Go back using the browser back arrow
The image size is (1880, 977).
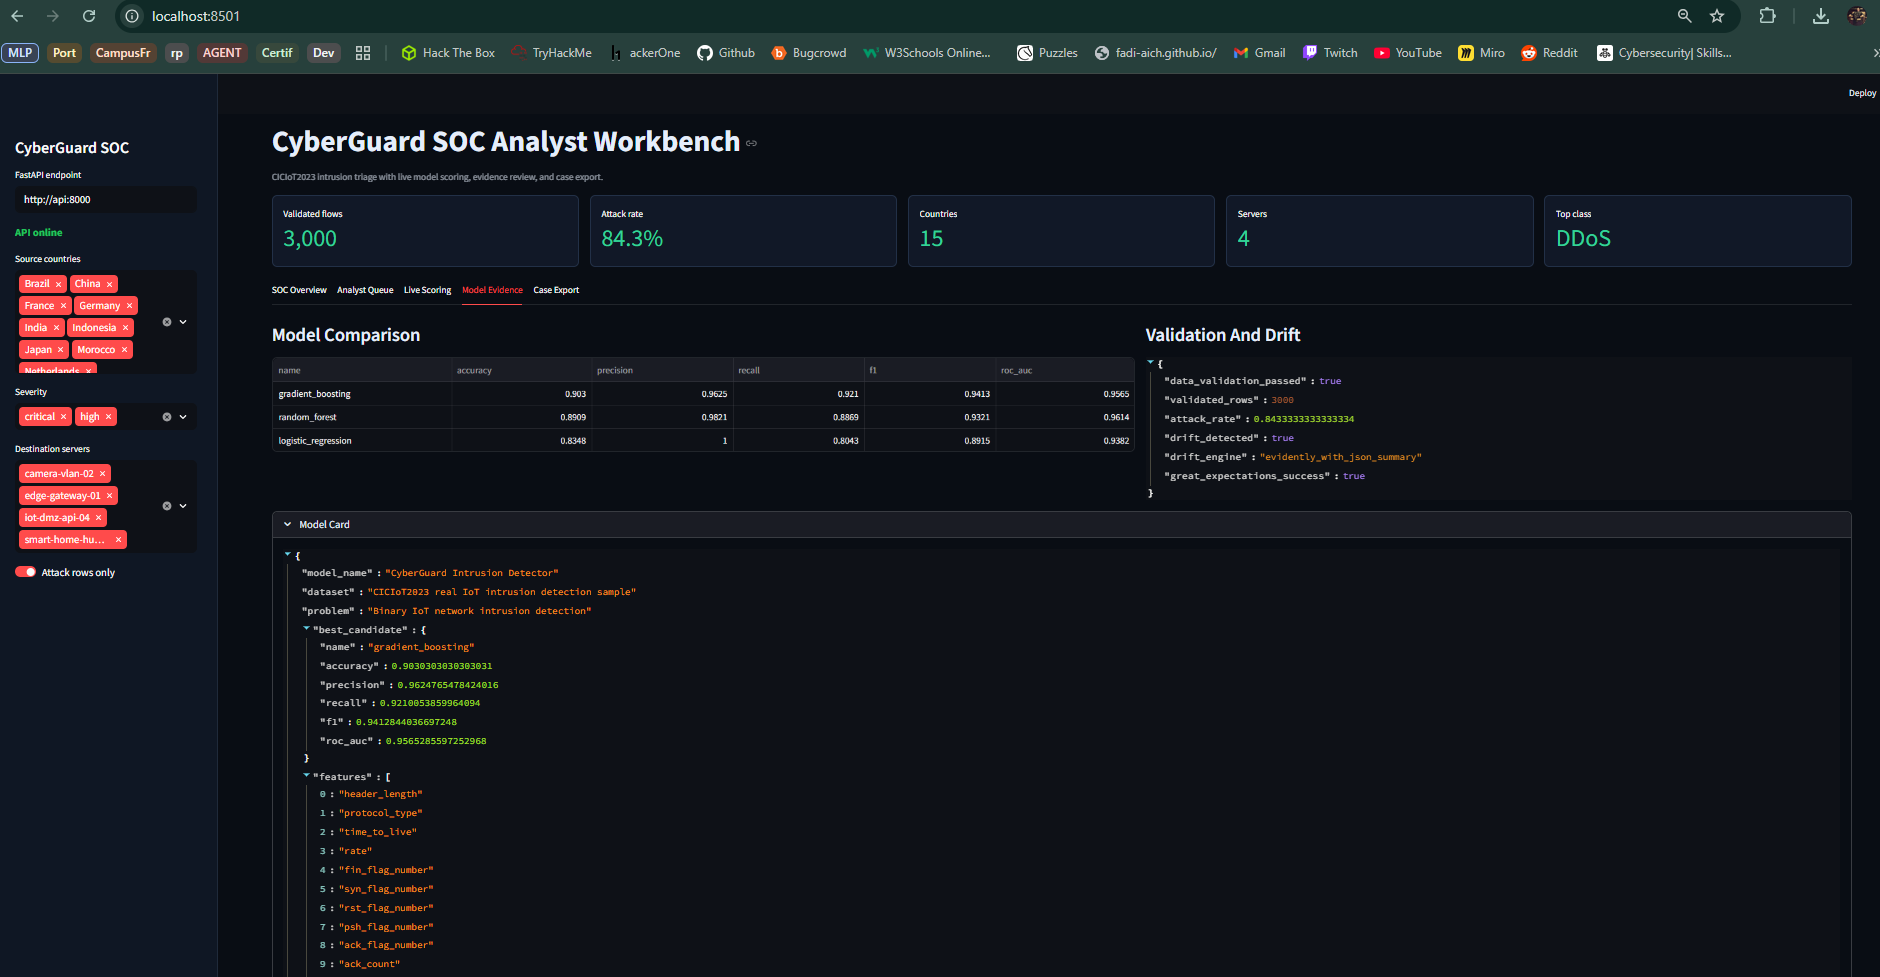(x=17, y=16)
